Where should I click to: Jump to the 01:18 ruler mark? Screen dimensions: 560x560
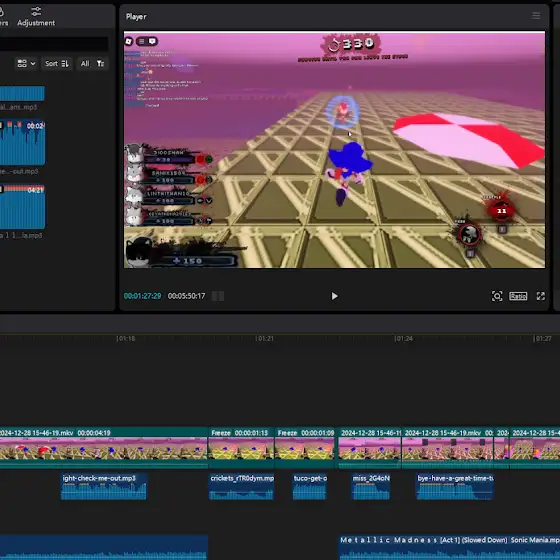coord(126,338)
